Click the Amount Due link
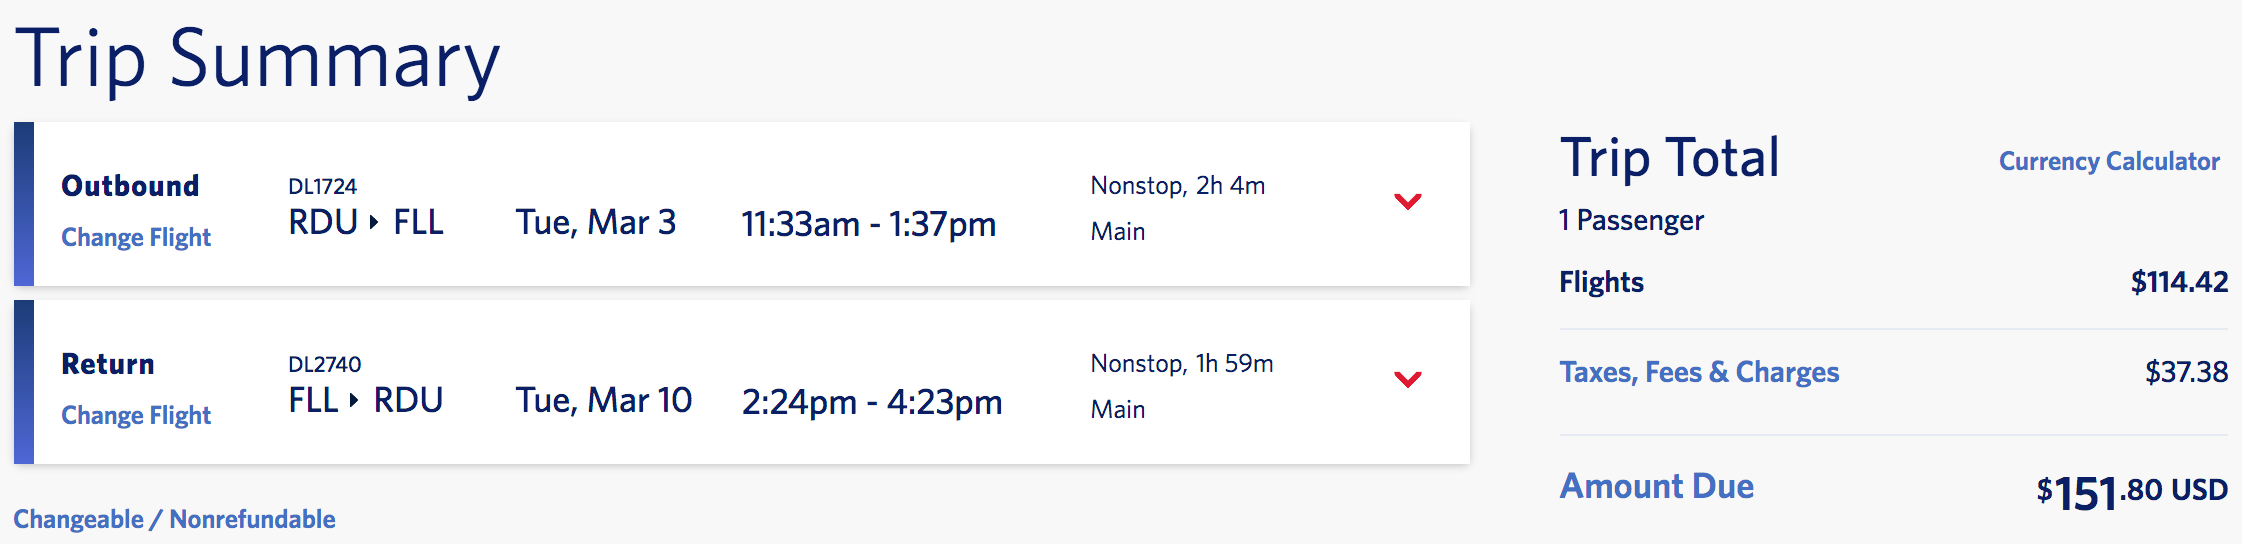 pos(1656,487)
